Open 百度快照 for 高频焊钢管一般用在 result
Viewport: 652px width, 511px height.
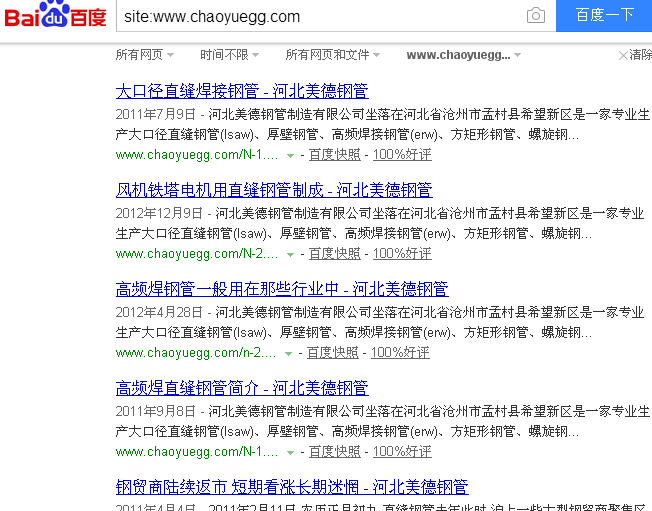tap(333, 353)
